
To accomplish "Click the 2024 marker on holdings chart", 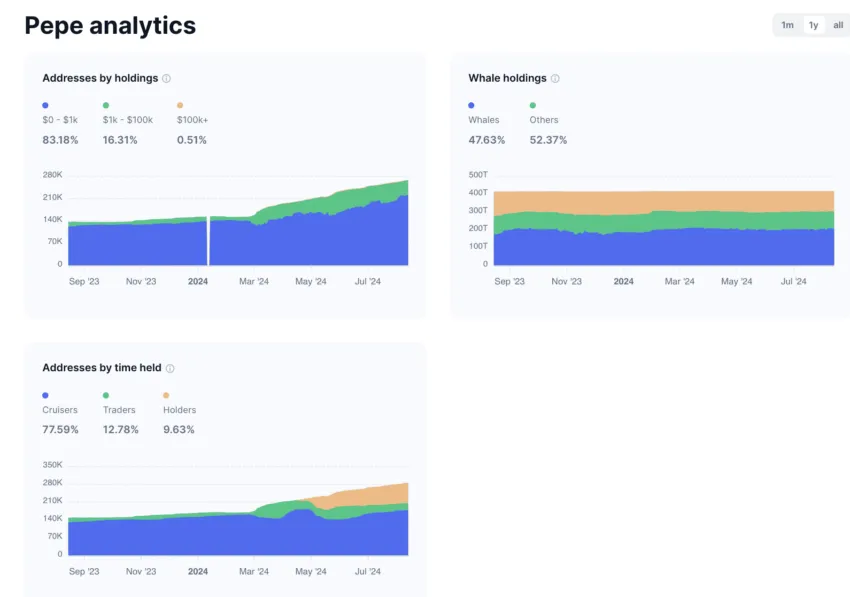I will click(x=198, y=281).
